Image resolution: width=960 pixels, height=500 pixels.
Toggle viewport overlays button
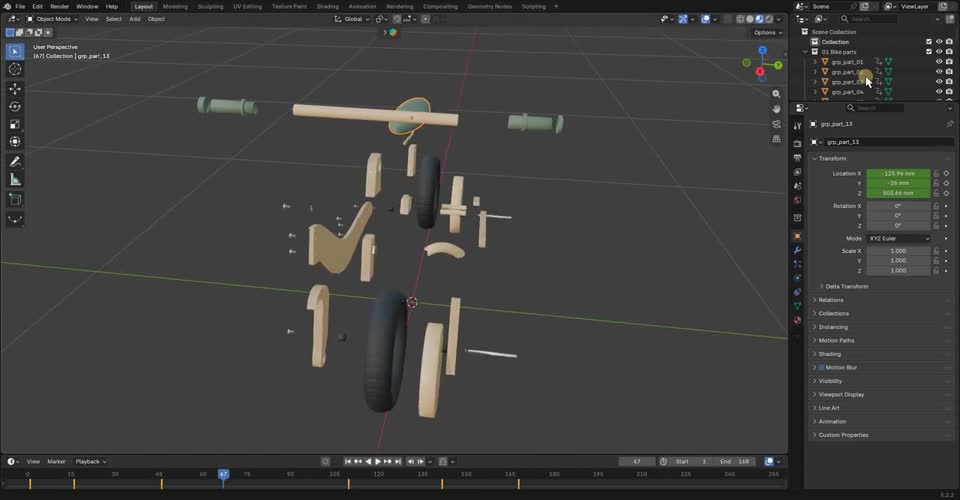coord(705,19)
